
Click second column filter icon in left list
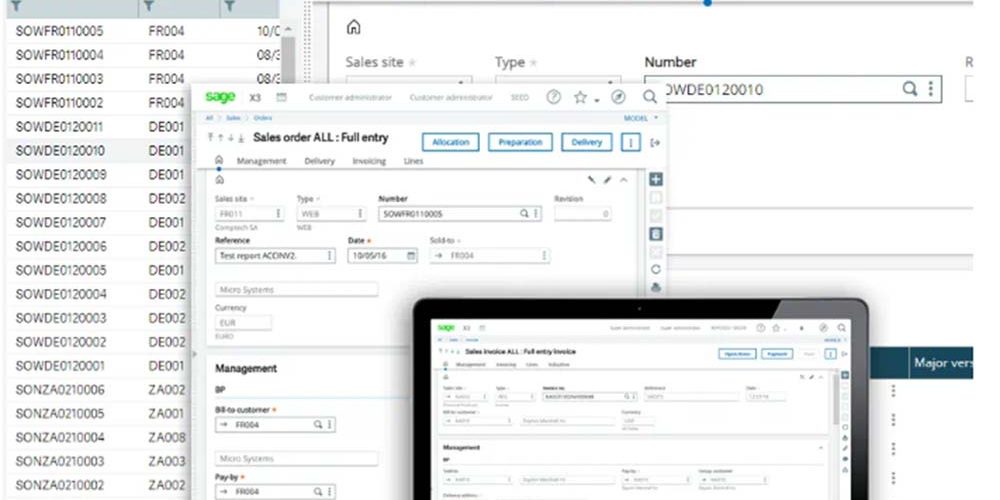click(x=149, y=6)
